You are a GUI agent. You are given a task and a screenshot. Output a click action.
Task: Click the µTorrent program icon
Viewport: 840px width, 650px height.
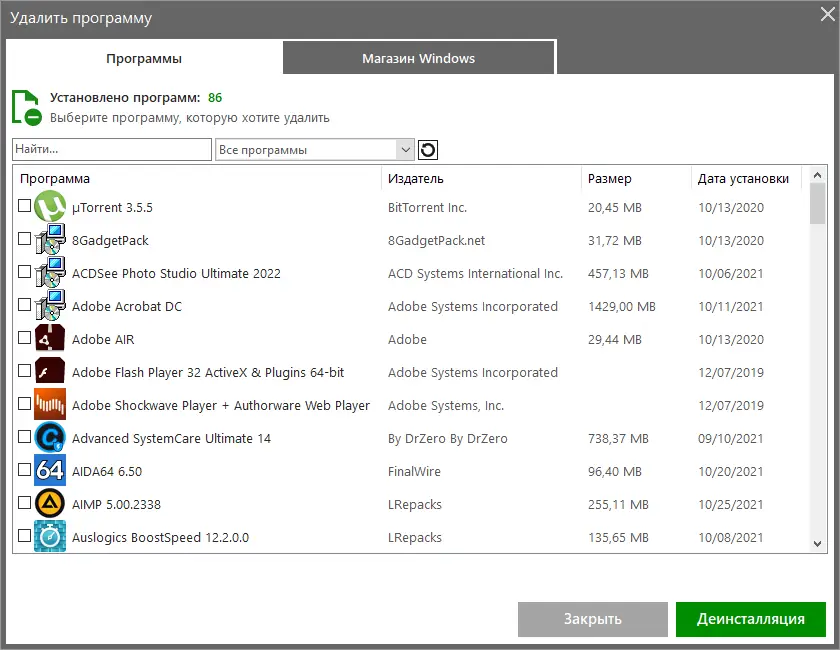(x=50, y=207)
